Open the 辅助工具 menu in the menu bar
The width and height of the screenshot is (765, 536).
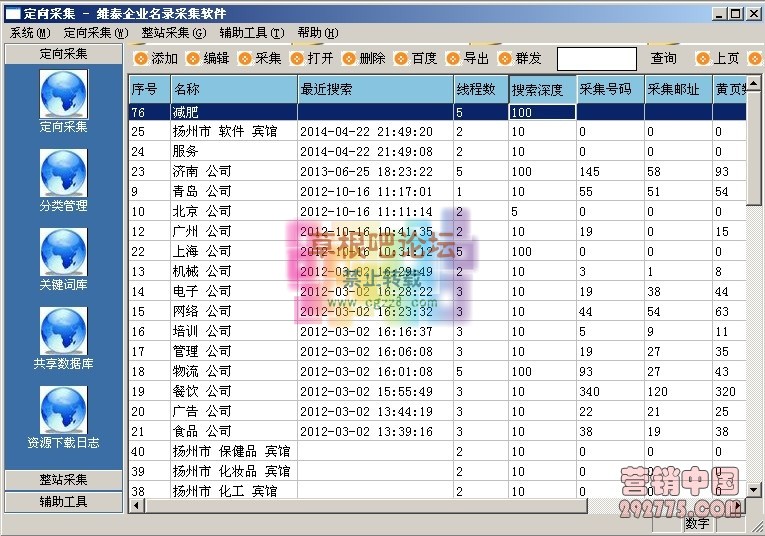pos(252,33)
